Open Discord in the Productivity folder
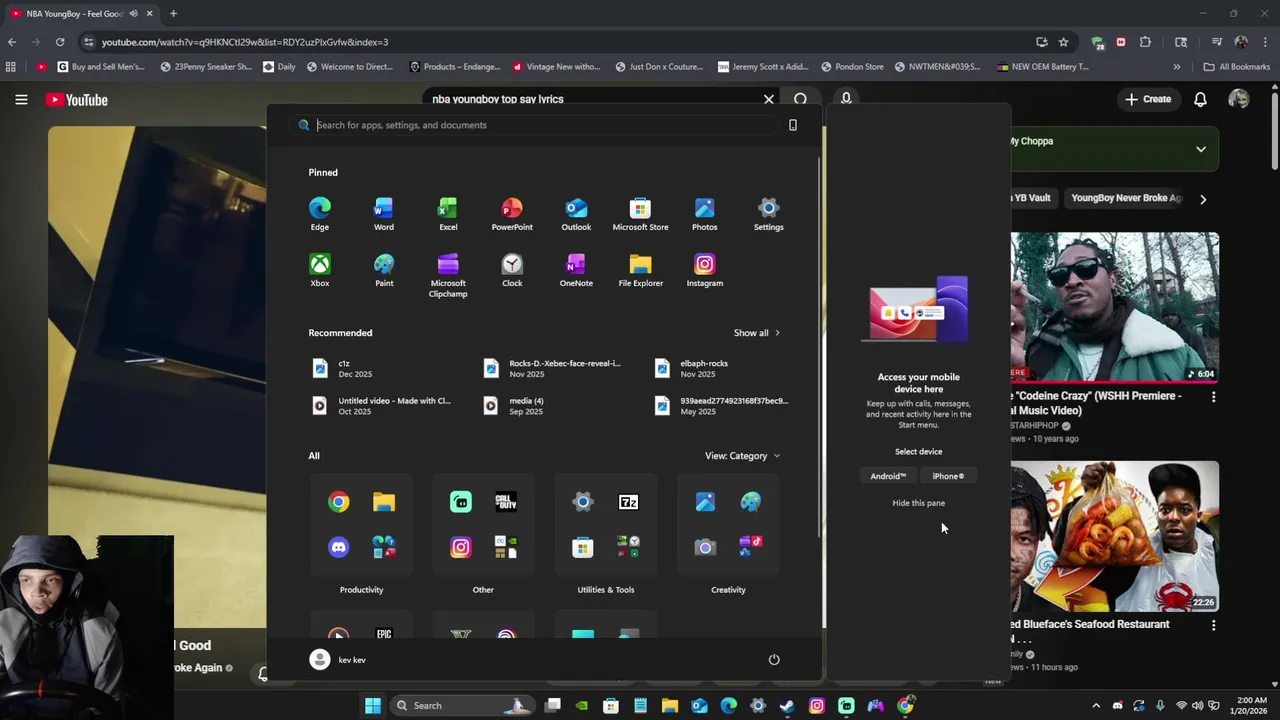The height and width of the screenshot is (720, 1280). click(339, 546)
